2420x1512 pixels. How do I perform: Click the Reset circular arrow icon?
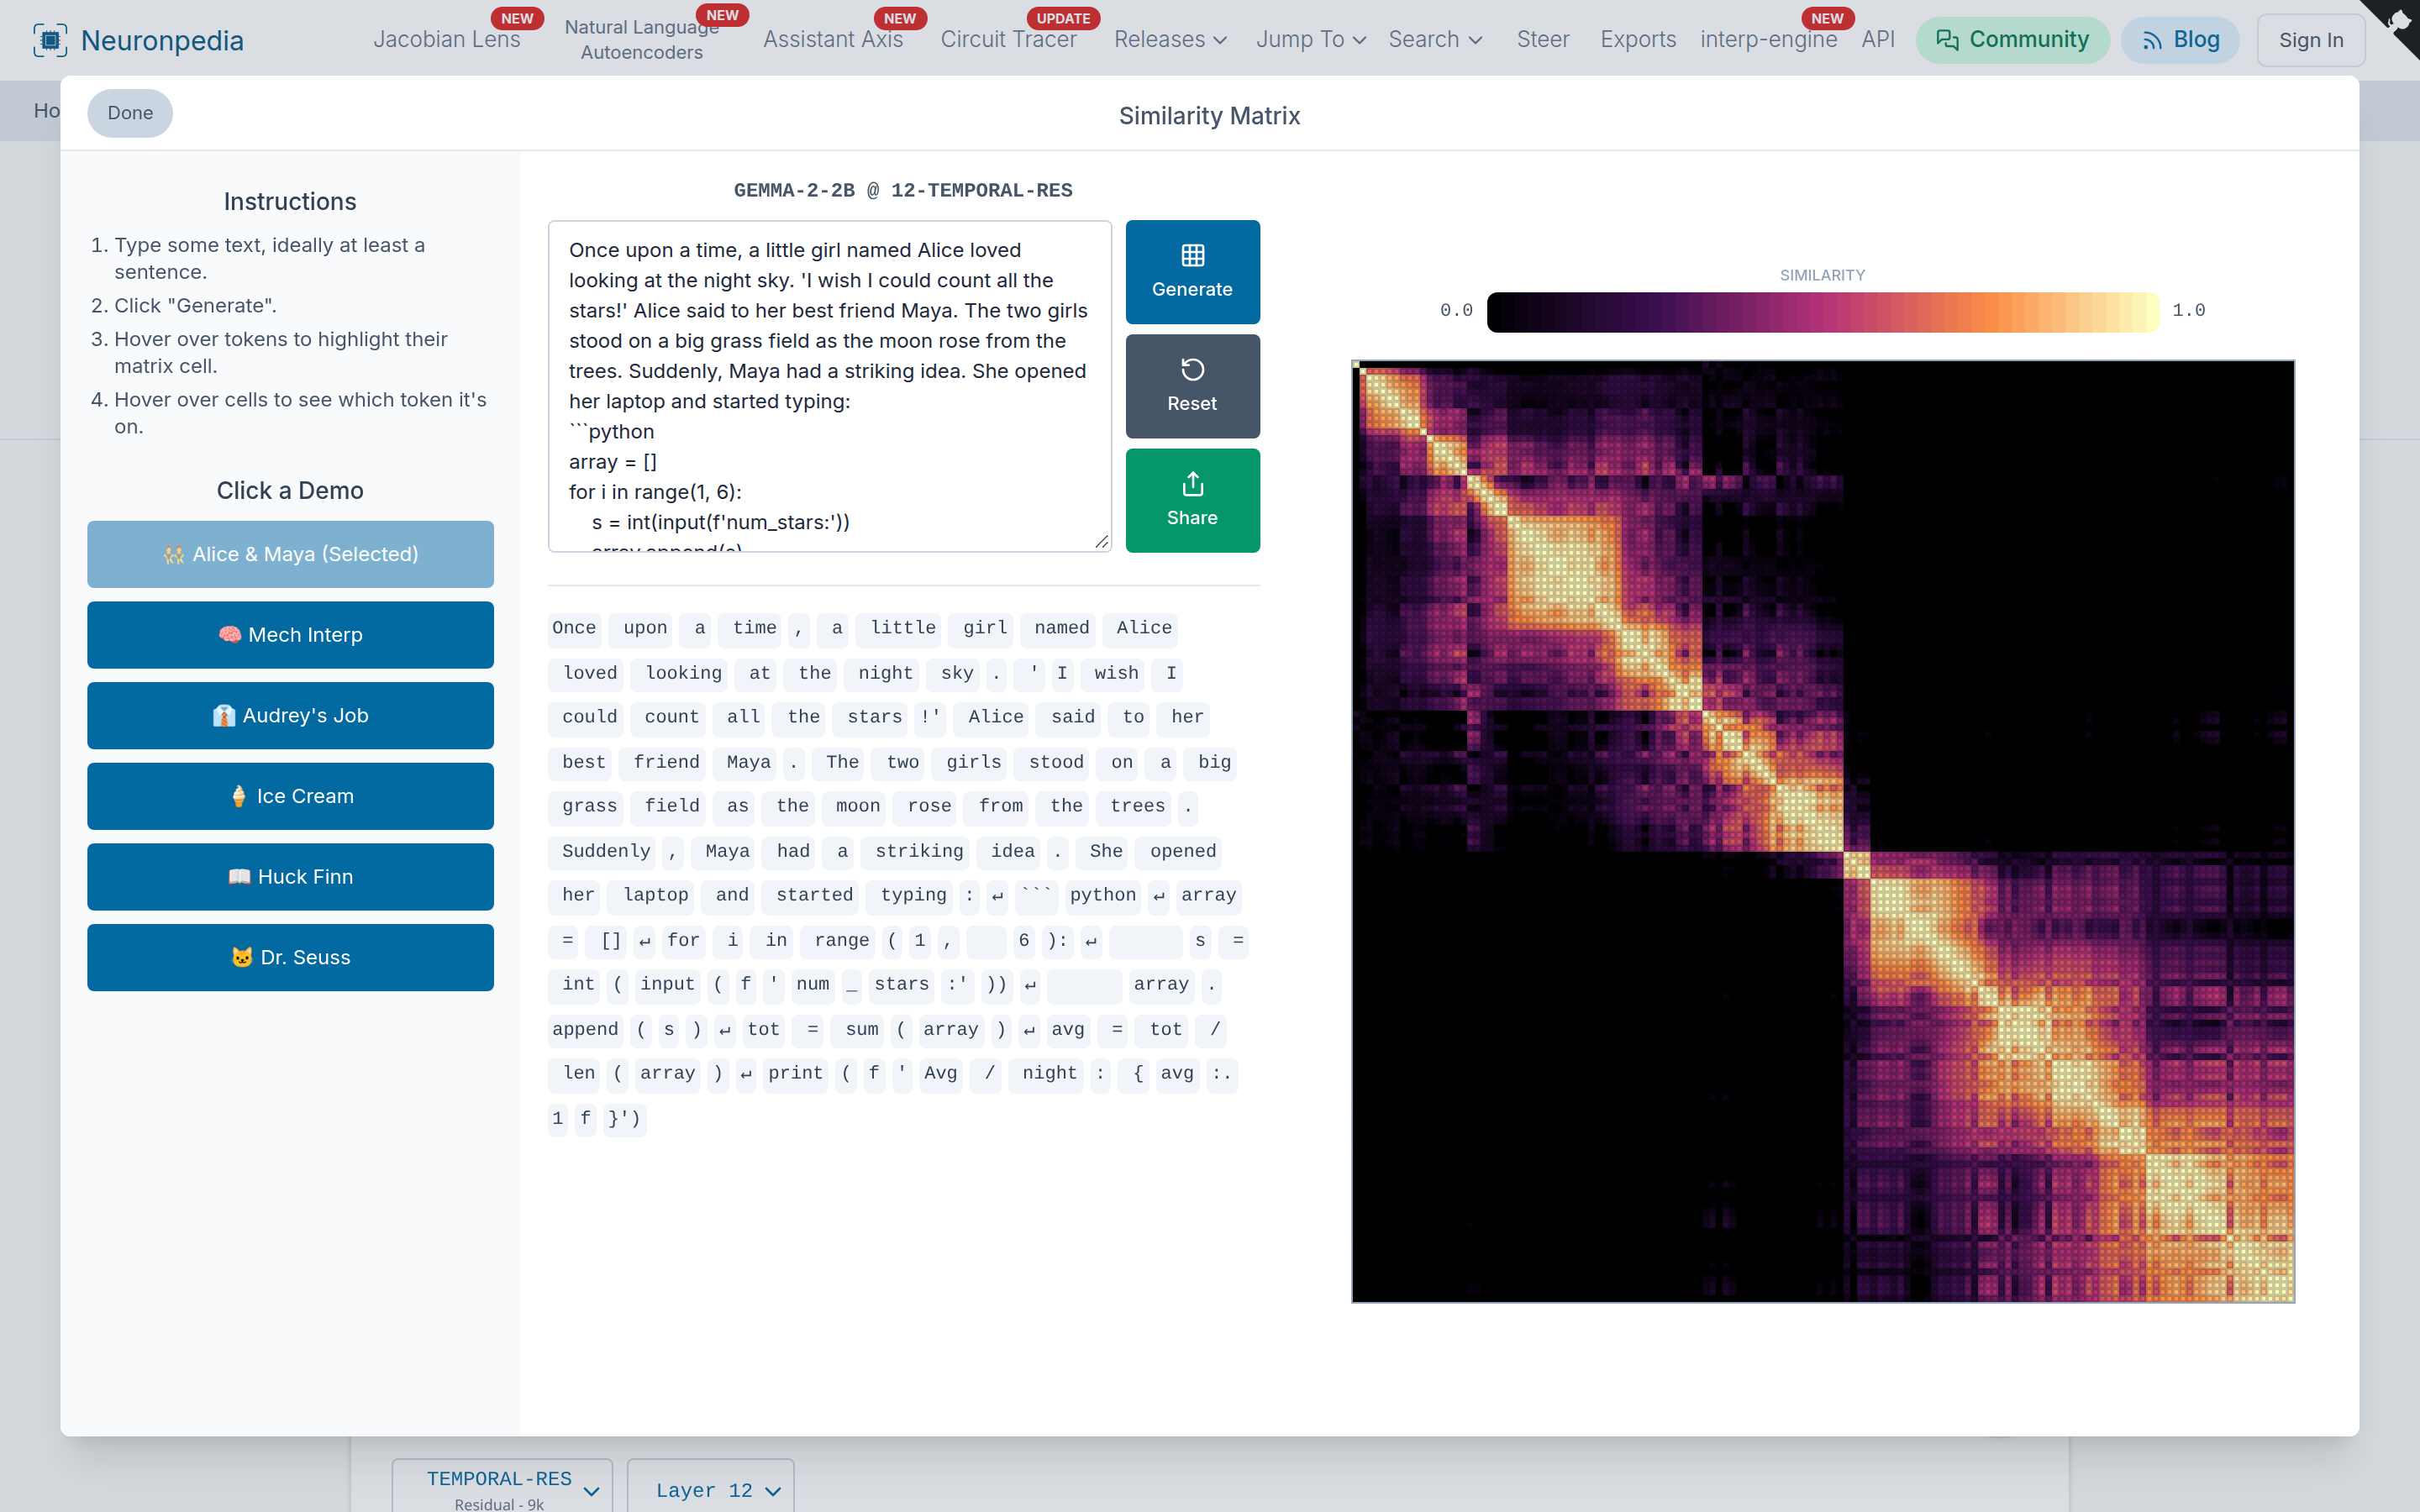(x=1192, y=370)
